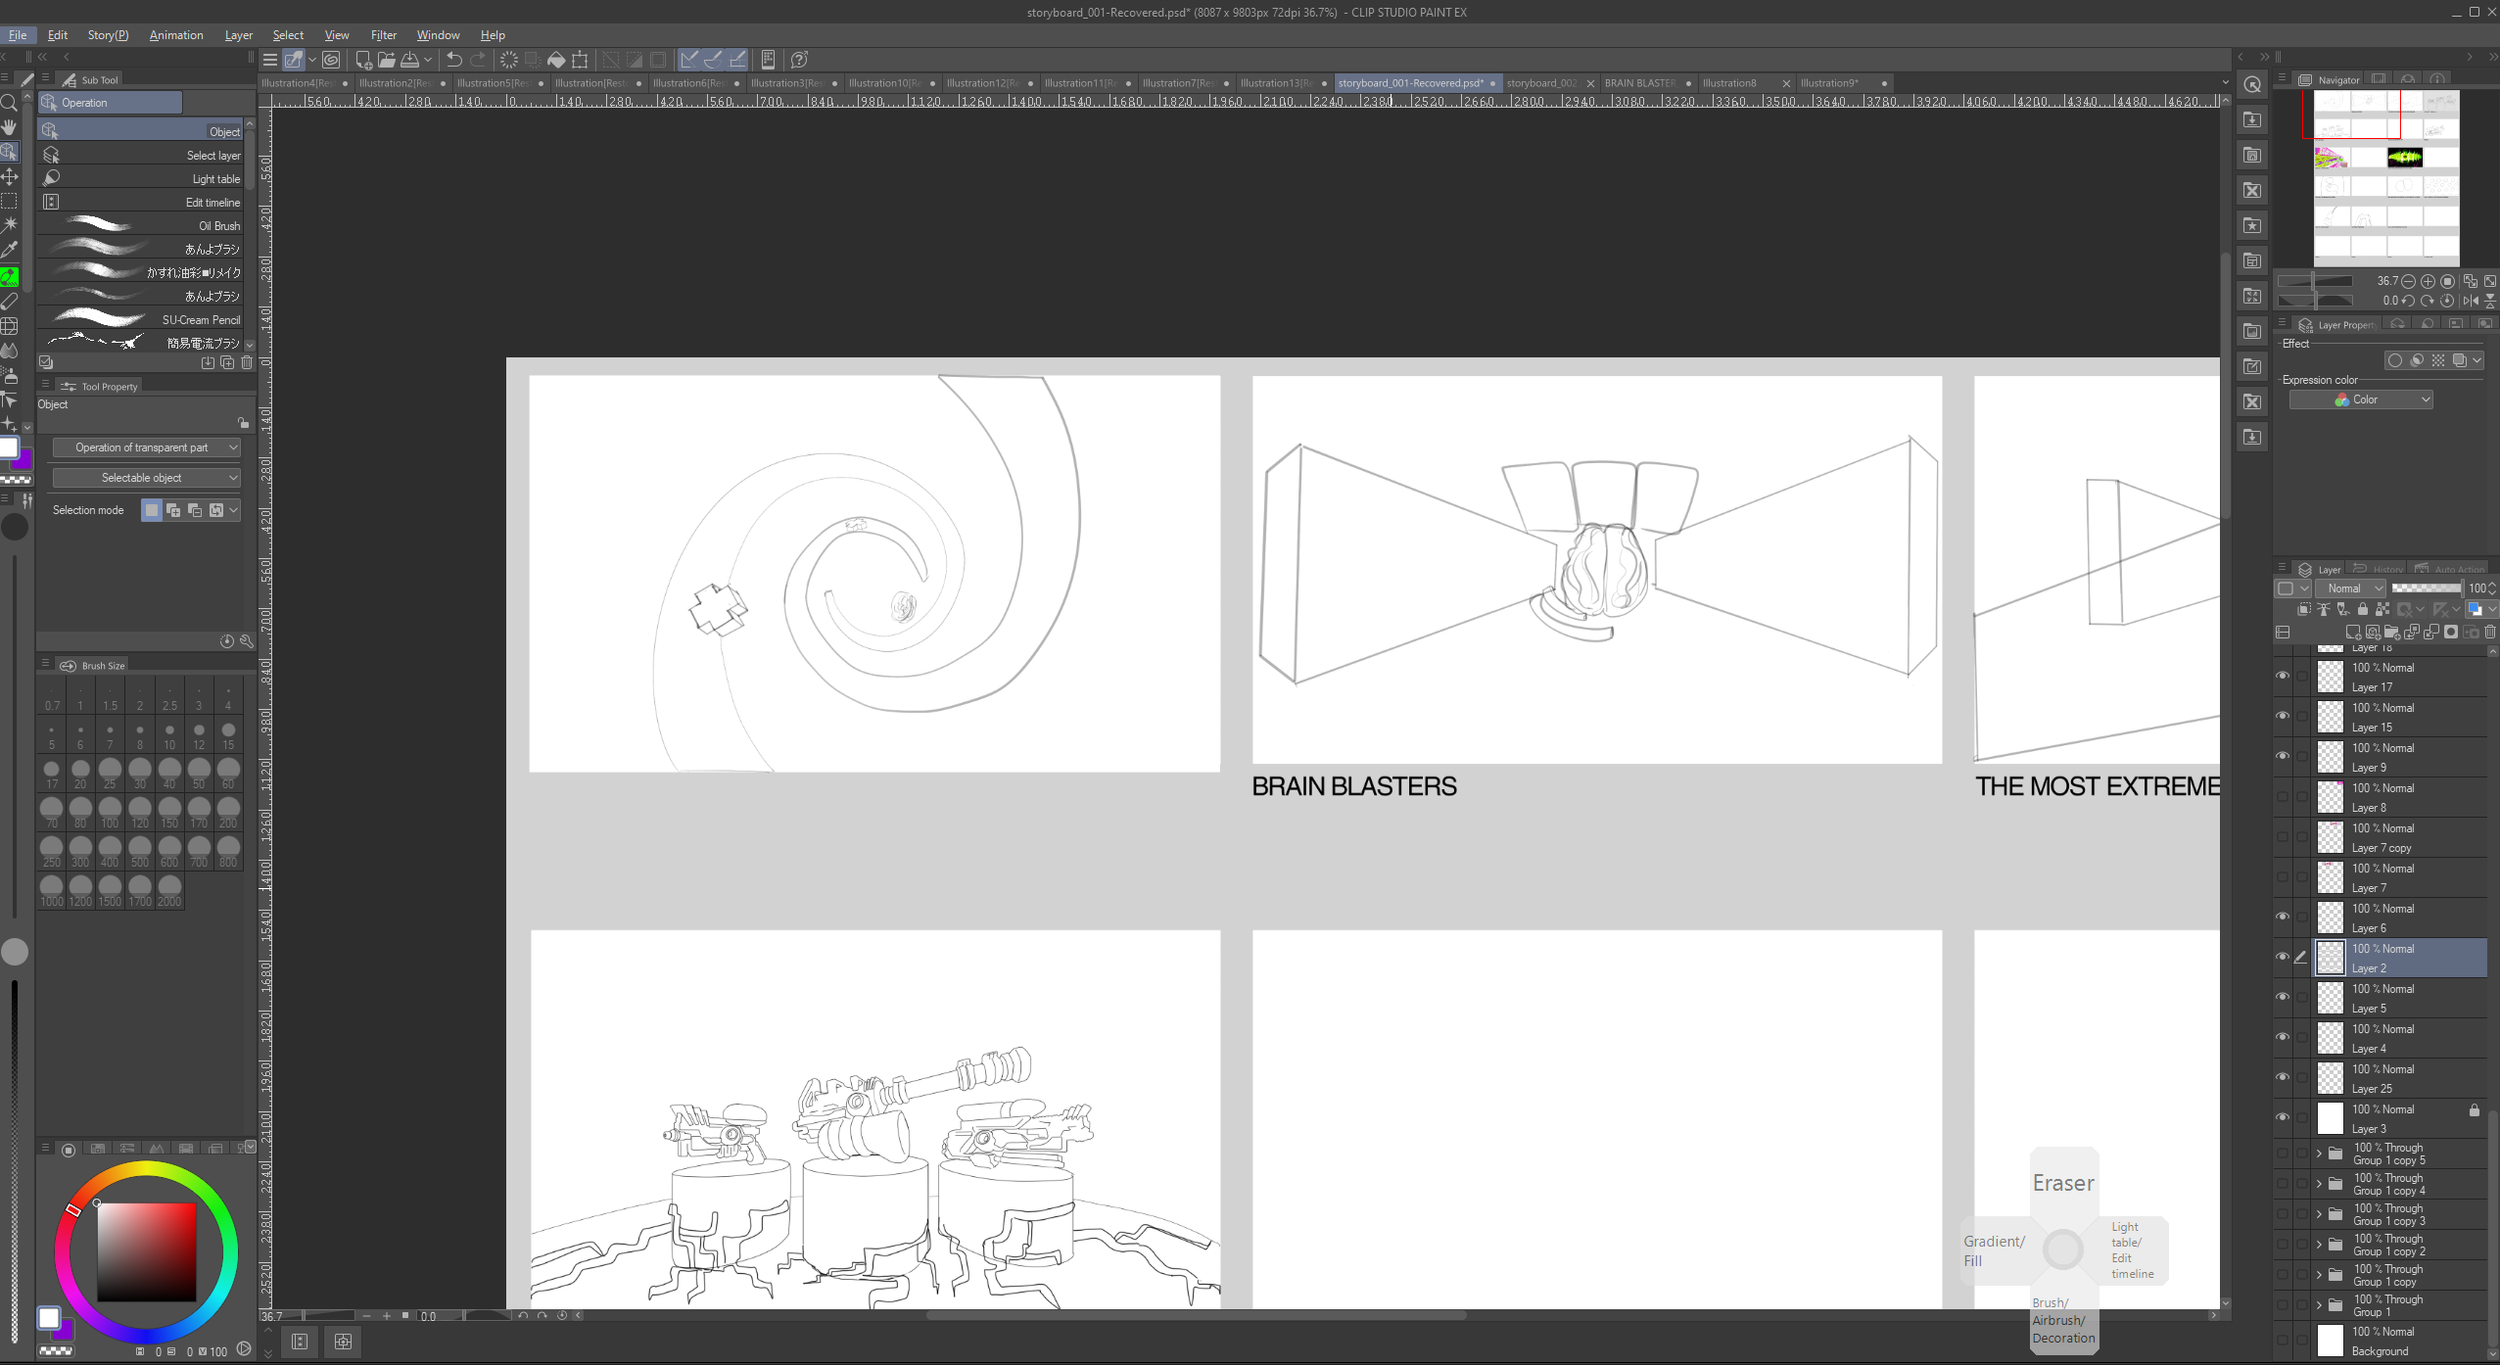Expand the Group 1 copy 4 folder

pos(2319,1185)
